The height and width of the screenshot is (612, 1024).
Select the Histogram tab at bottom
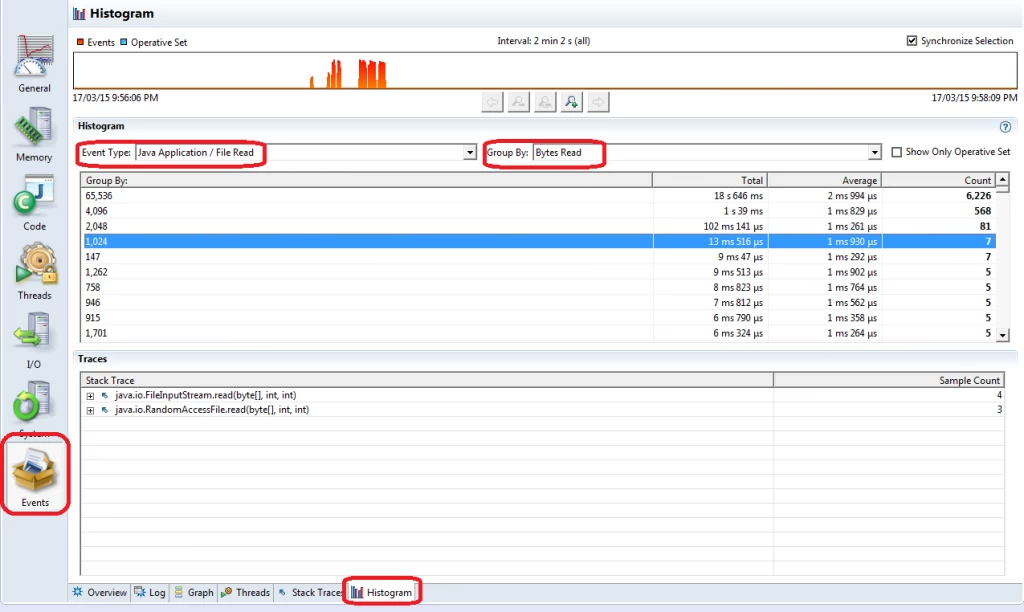382,592
